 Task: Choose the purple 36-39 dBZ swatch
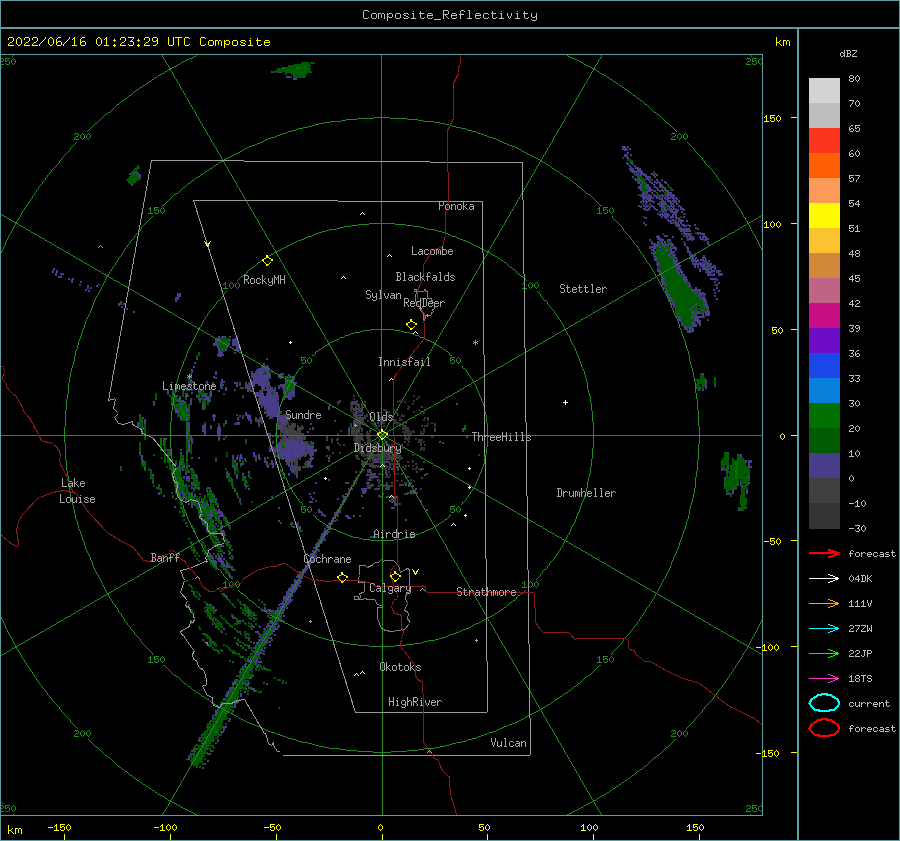tap(824, 341)
